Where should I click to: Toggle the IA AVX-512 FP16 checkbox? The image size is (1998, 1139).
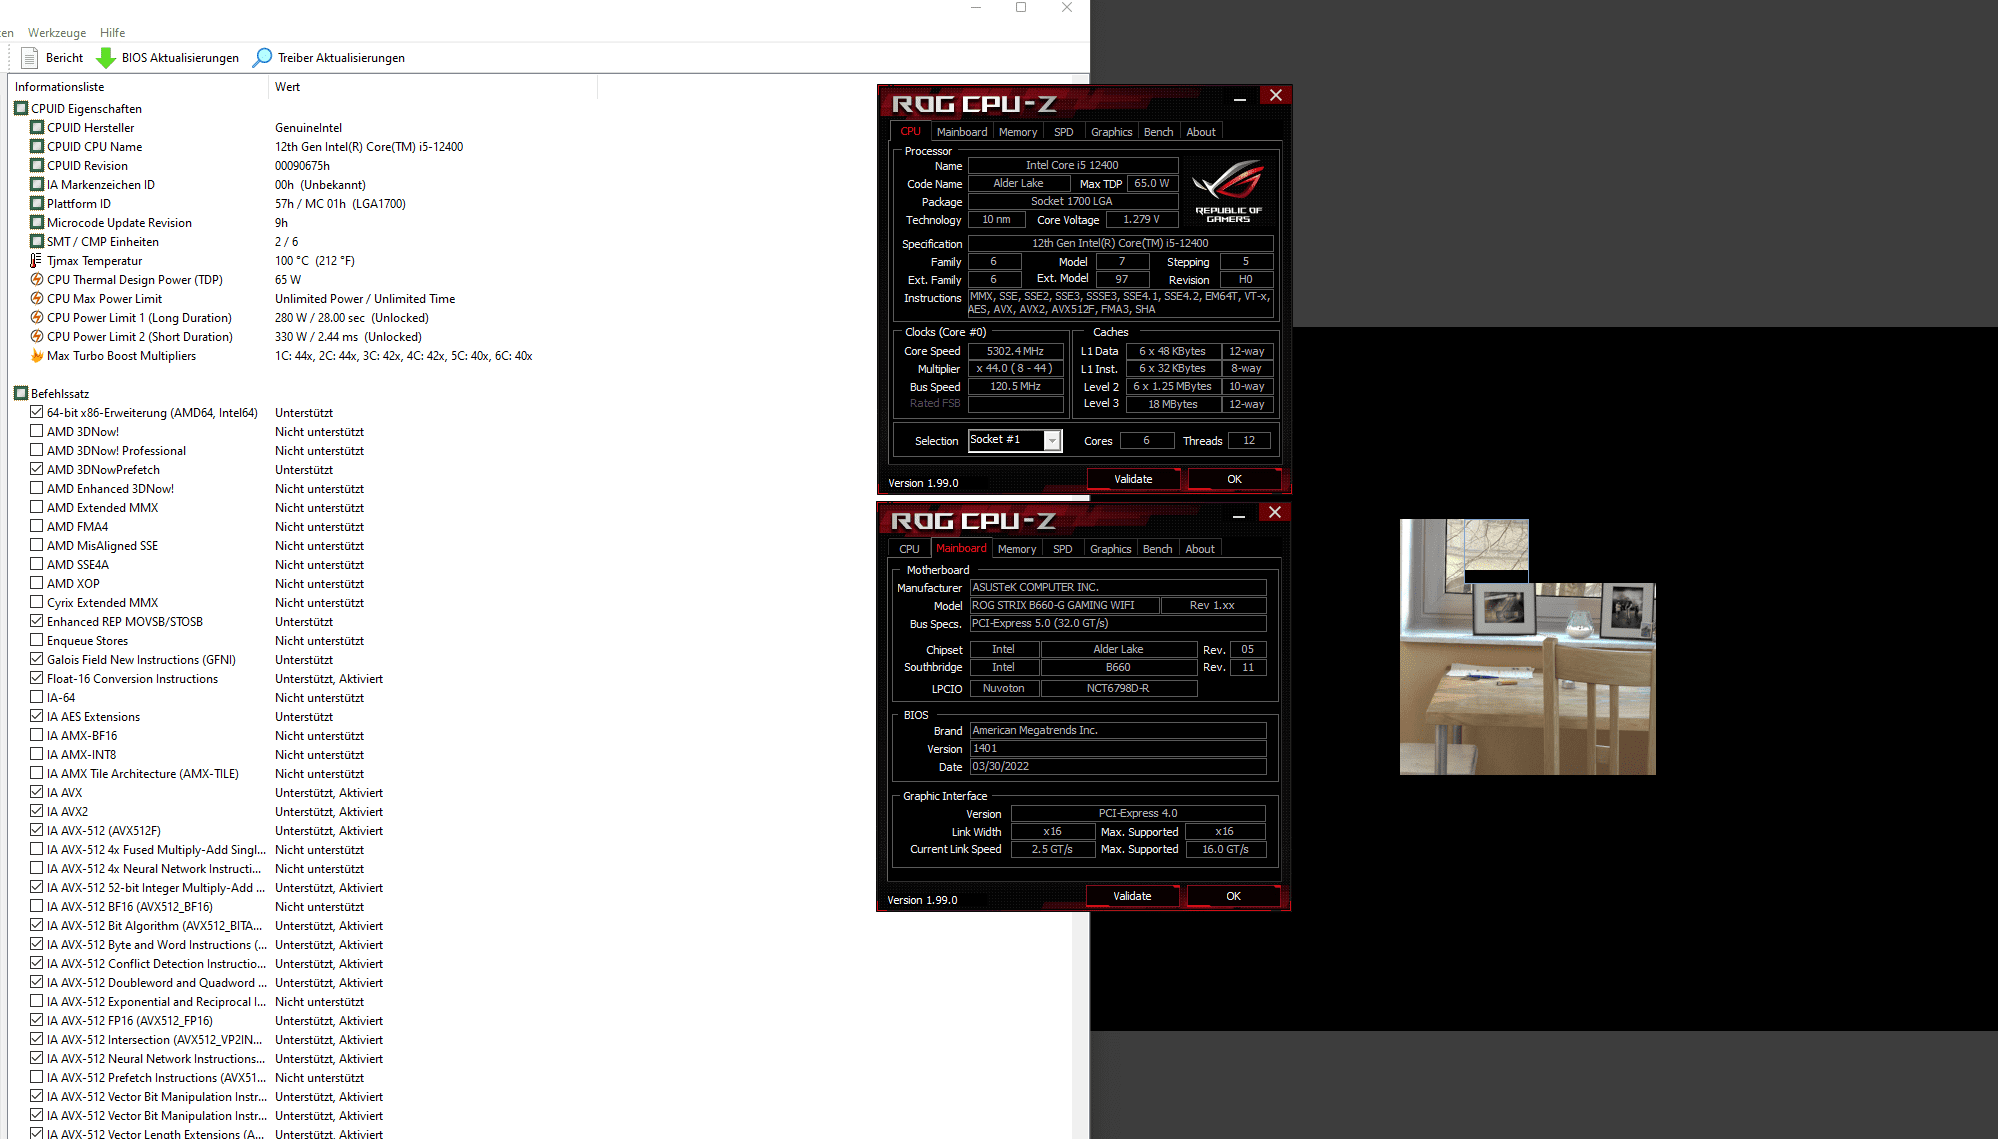[37, 1020]
